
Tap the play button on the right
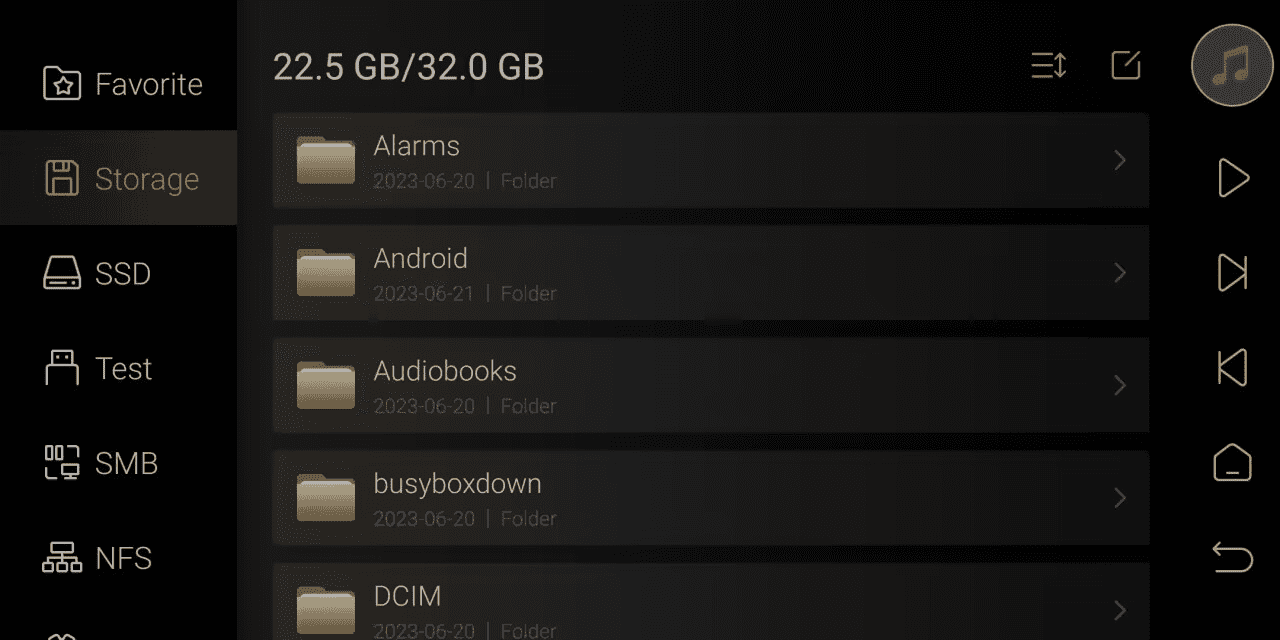click(x=1233, y=178)
